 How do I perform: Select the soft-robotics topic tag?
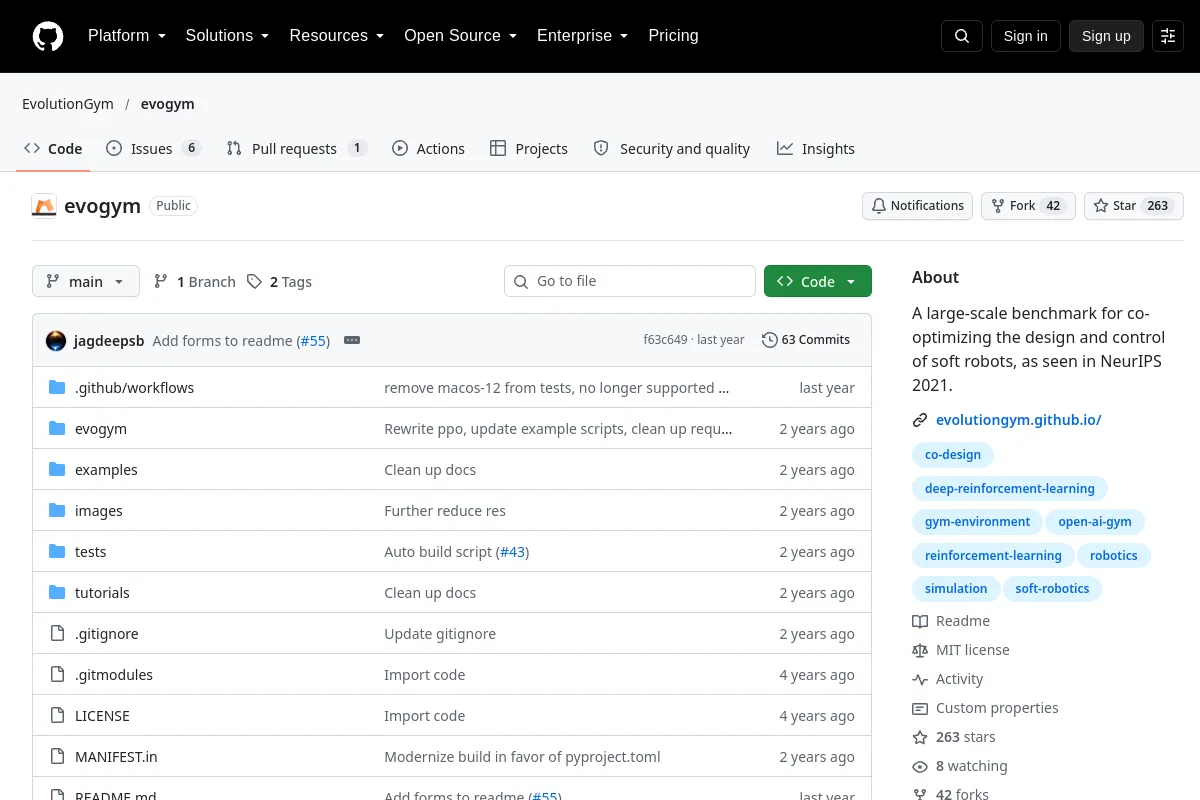click(1052, 588)
